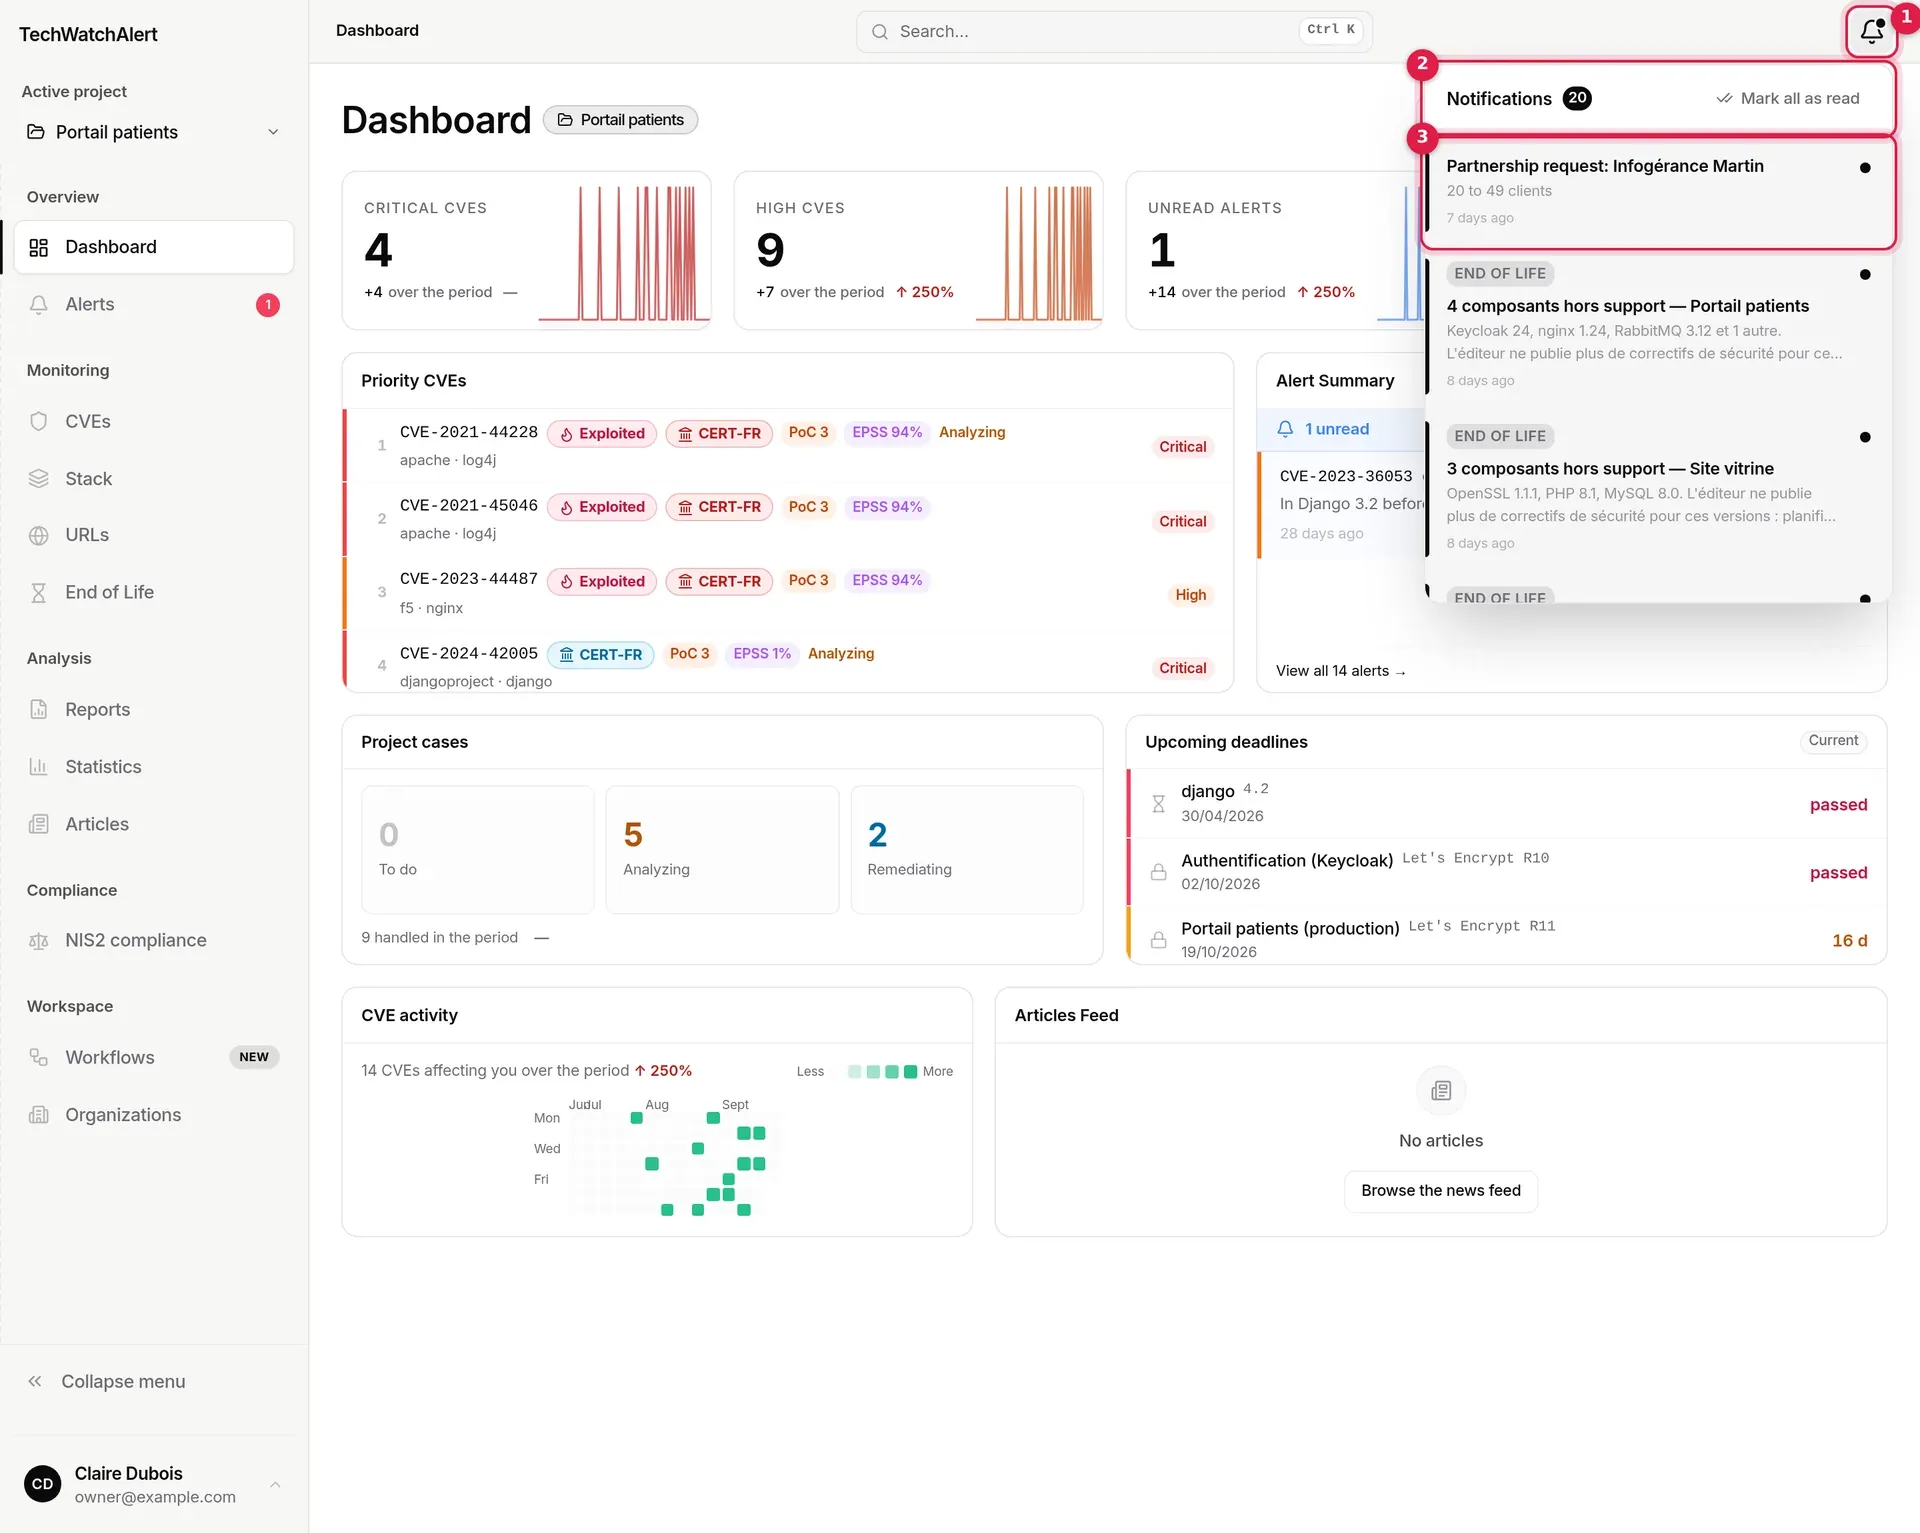
Task: Open the 3 composants hors support Site vitrine notification
Action: tap(1658, 490)
